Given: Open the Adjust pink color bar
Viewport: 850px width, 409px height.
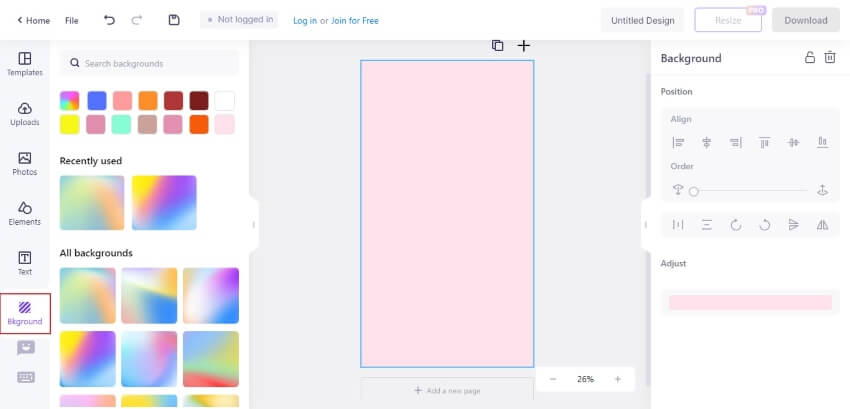Looking at the screenshot, I should [750, 302].
